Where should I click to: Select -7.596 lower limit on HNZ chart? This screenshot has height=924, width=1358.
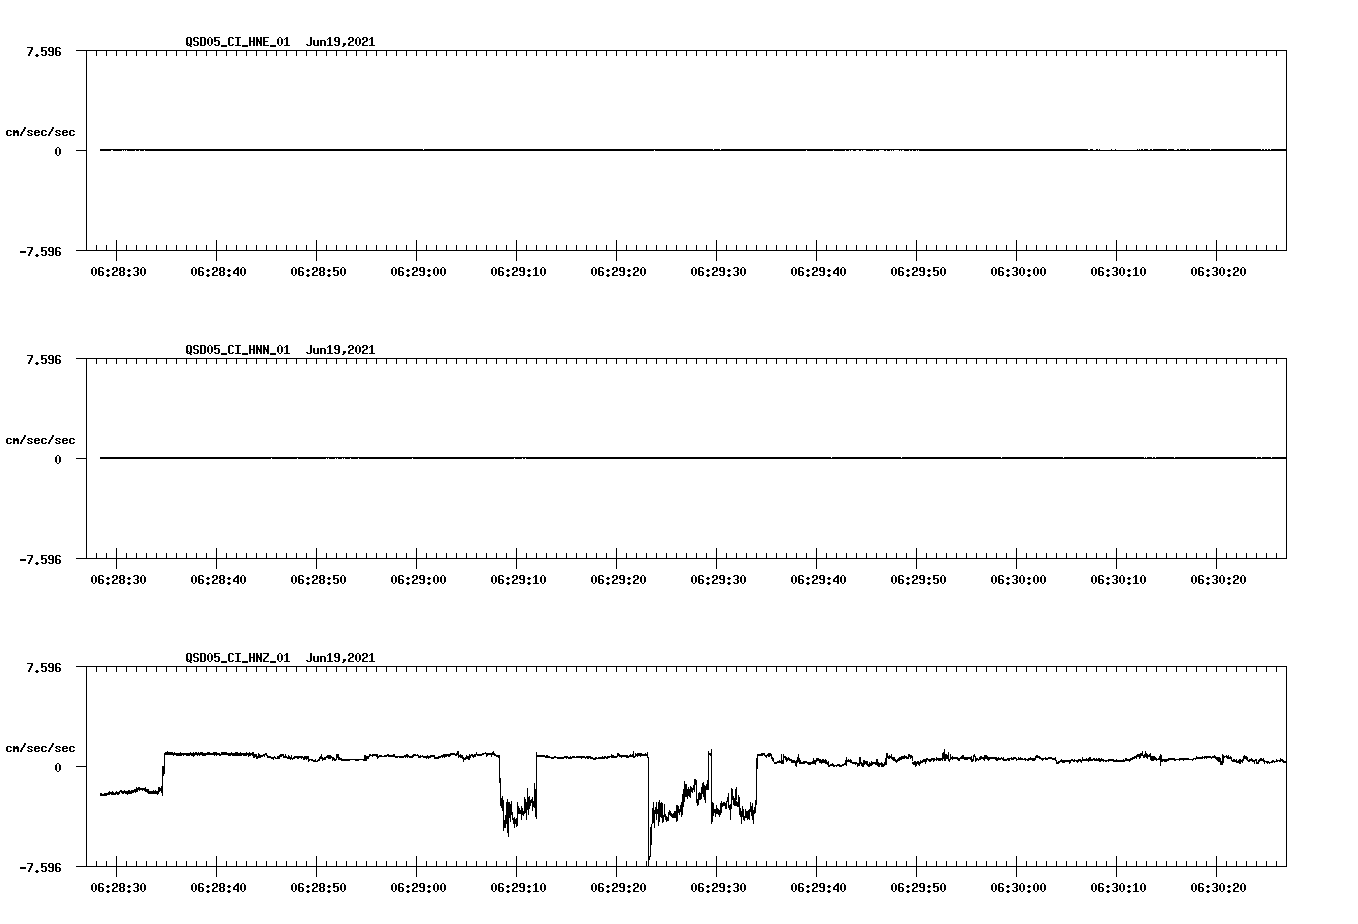click(41, 868)
